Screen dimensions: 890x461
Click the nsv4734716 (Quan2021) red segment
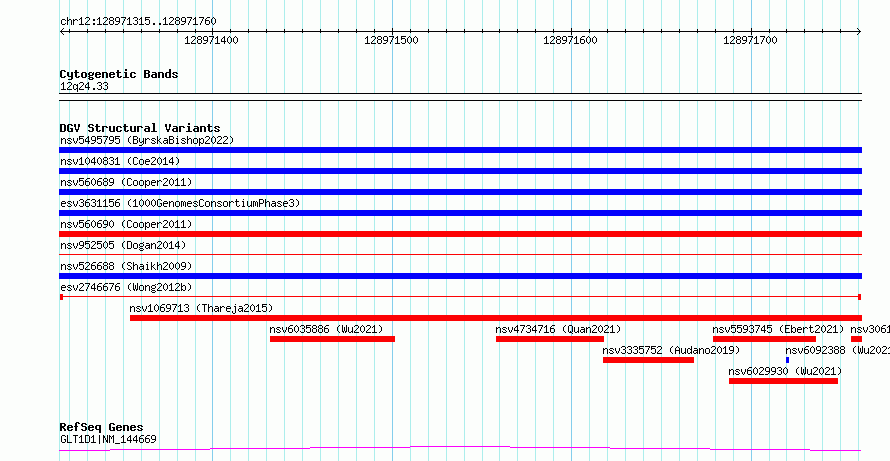(549, 339)
